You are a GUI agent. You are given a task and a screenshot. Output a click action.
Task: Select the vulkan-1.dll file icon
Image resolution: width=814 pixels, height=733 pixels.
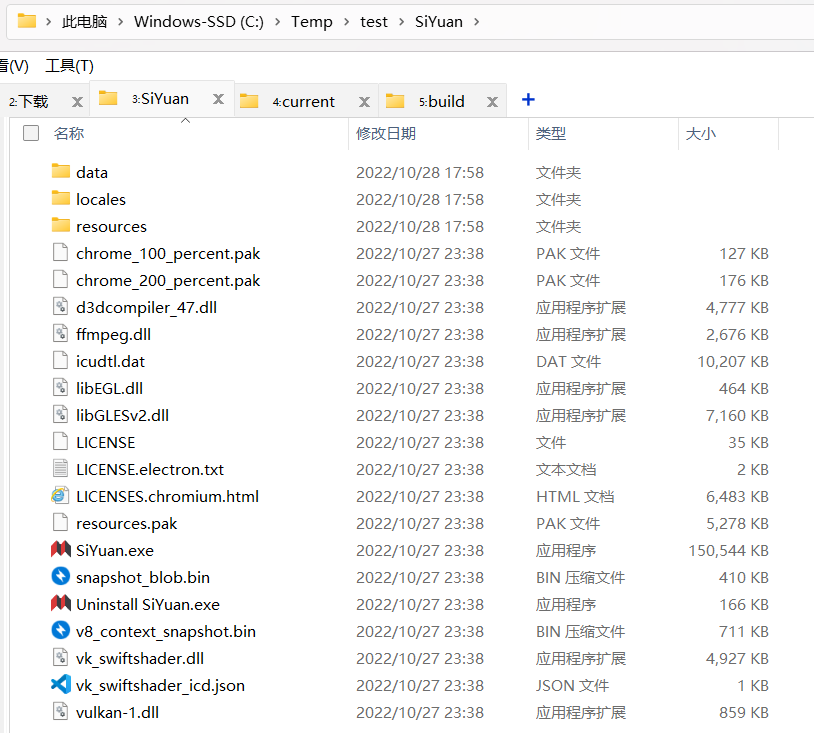coord(61,712)
